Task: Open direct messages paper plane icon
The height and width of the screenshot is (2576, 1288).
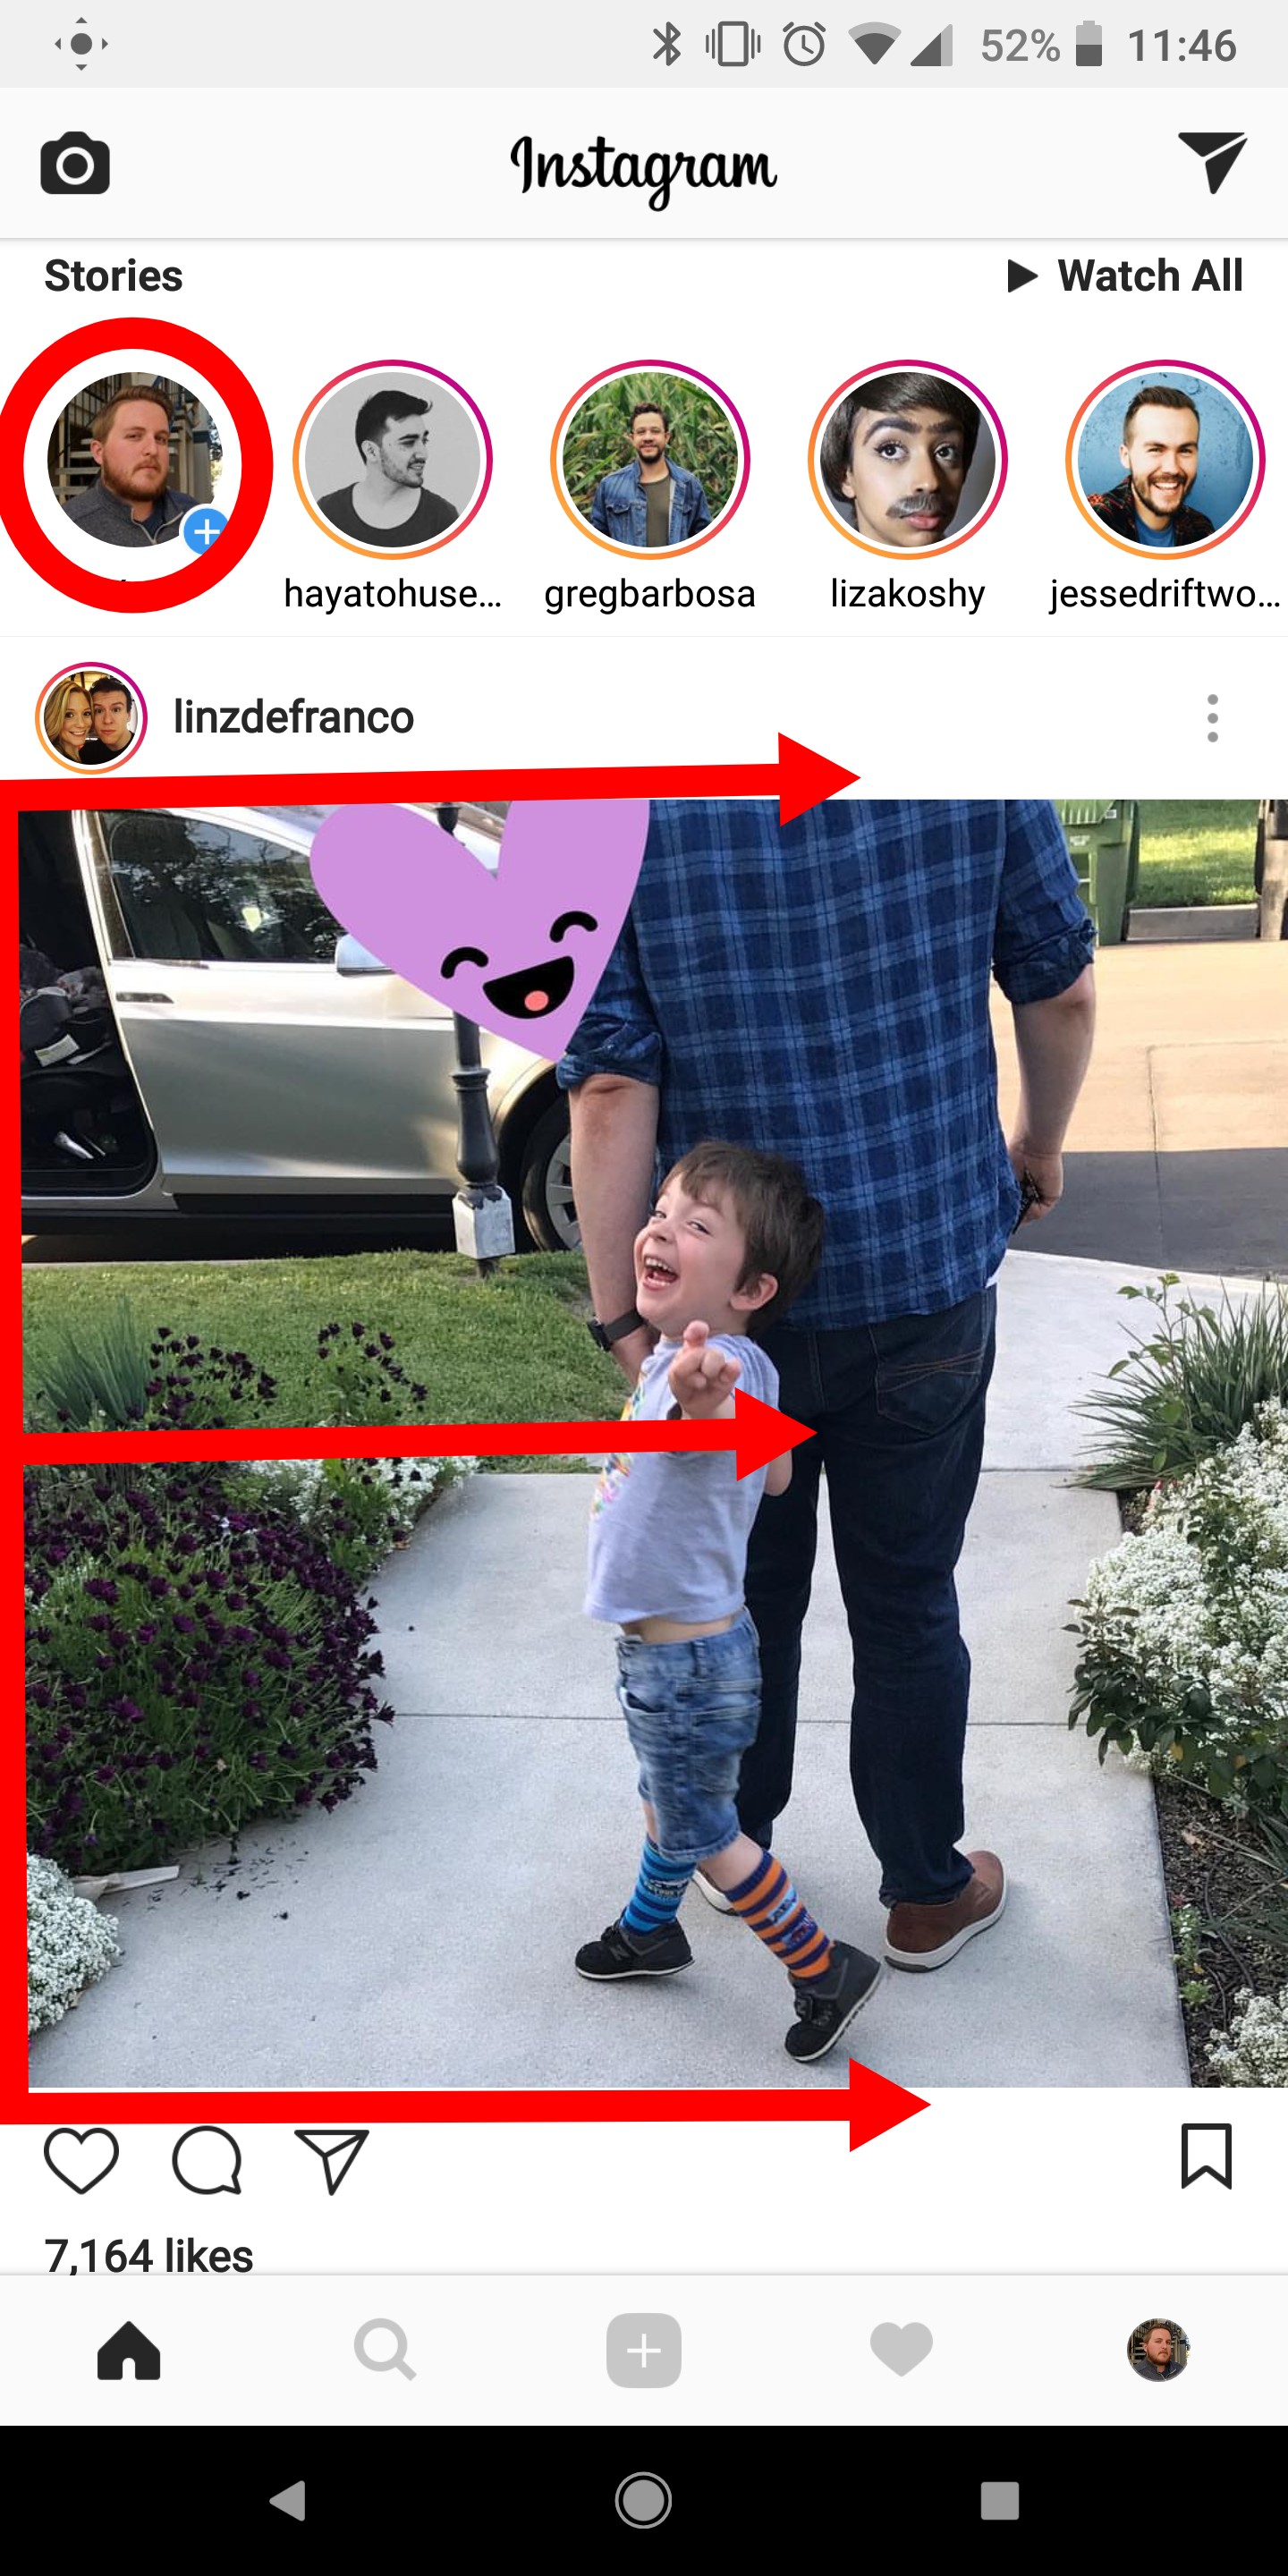Action: click(1212, 162)
